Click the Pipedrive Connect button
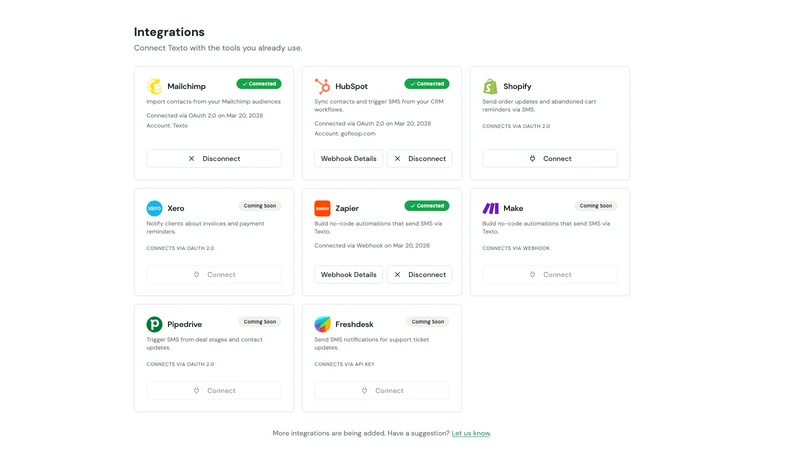Viewport: 800px width, 450px height. click(214, 390)
